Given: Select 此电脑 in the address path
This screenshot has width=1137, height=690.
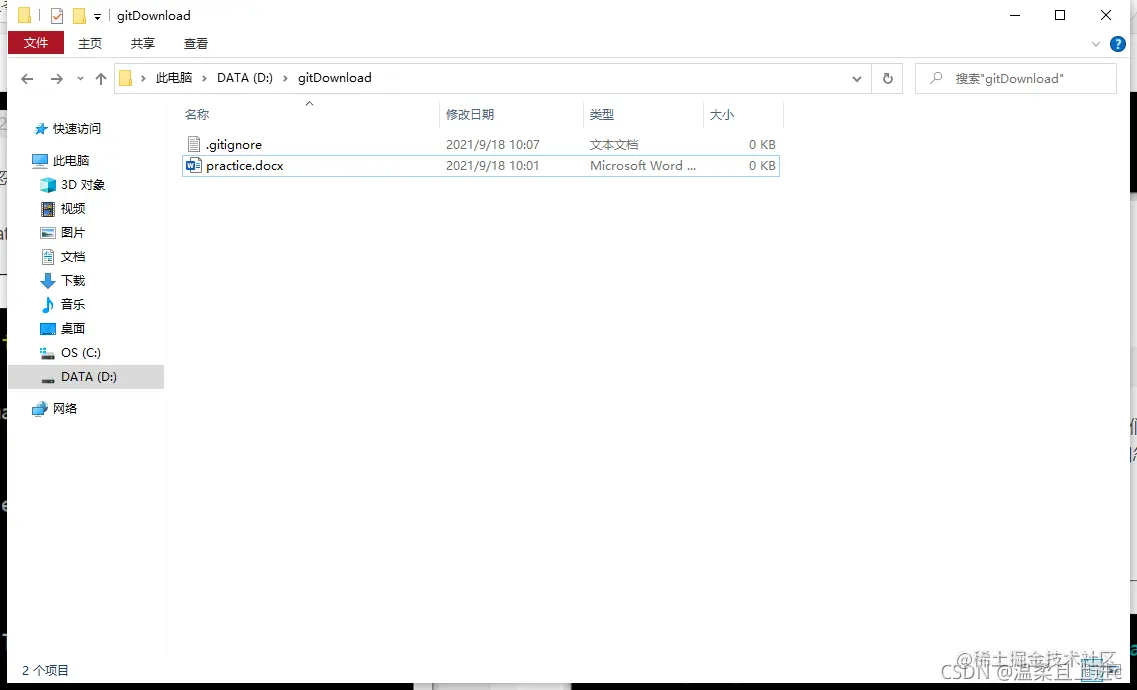Looking at the screenshot, I should click(x=174, y=78).
